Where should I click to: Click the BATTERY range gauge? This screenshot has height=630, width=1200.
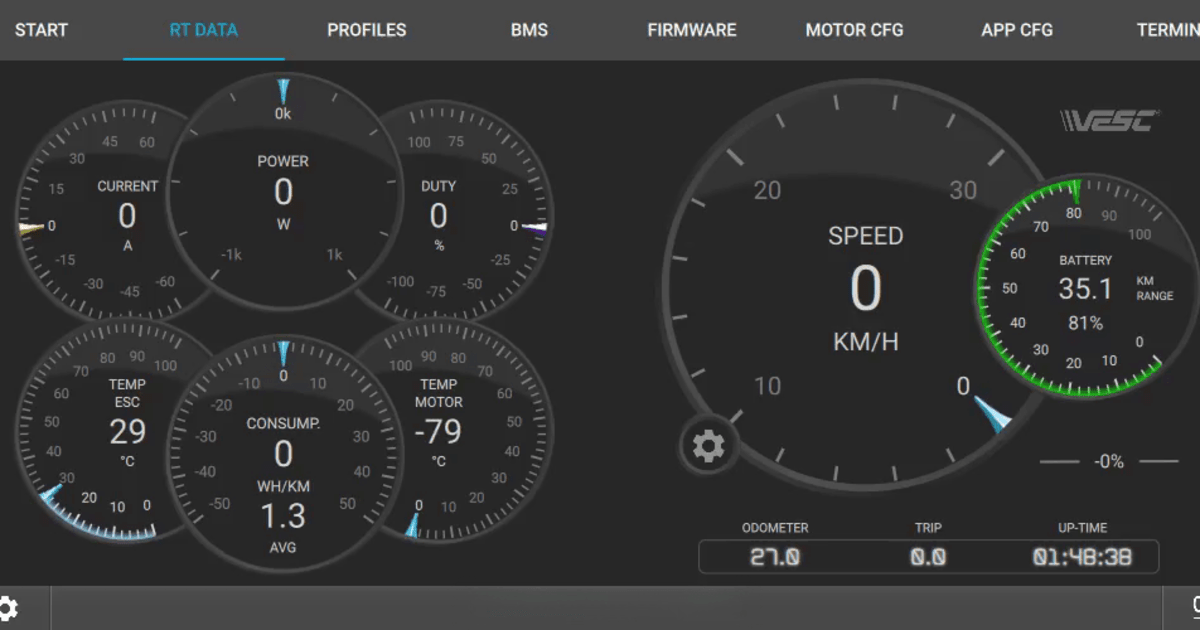pos(1085,290)
